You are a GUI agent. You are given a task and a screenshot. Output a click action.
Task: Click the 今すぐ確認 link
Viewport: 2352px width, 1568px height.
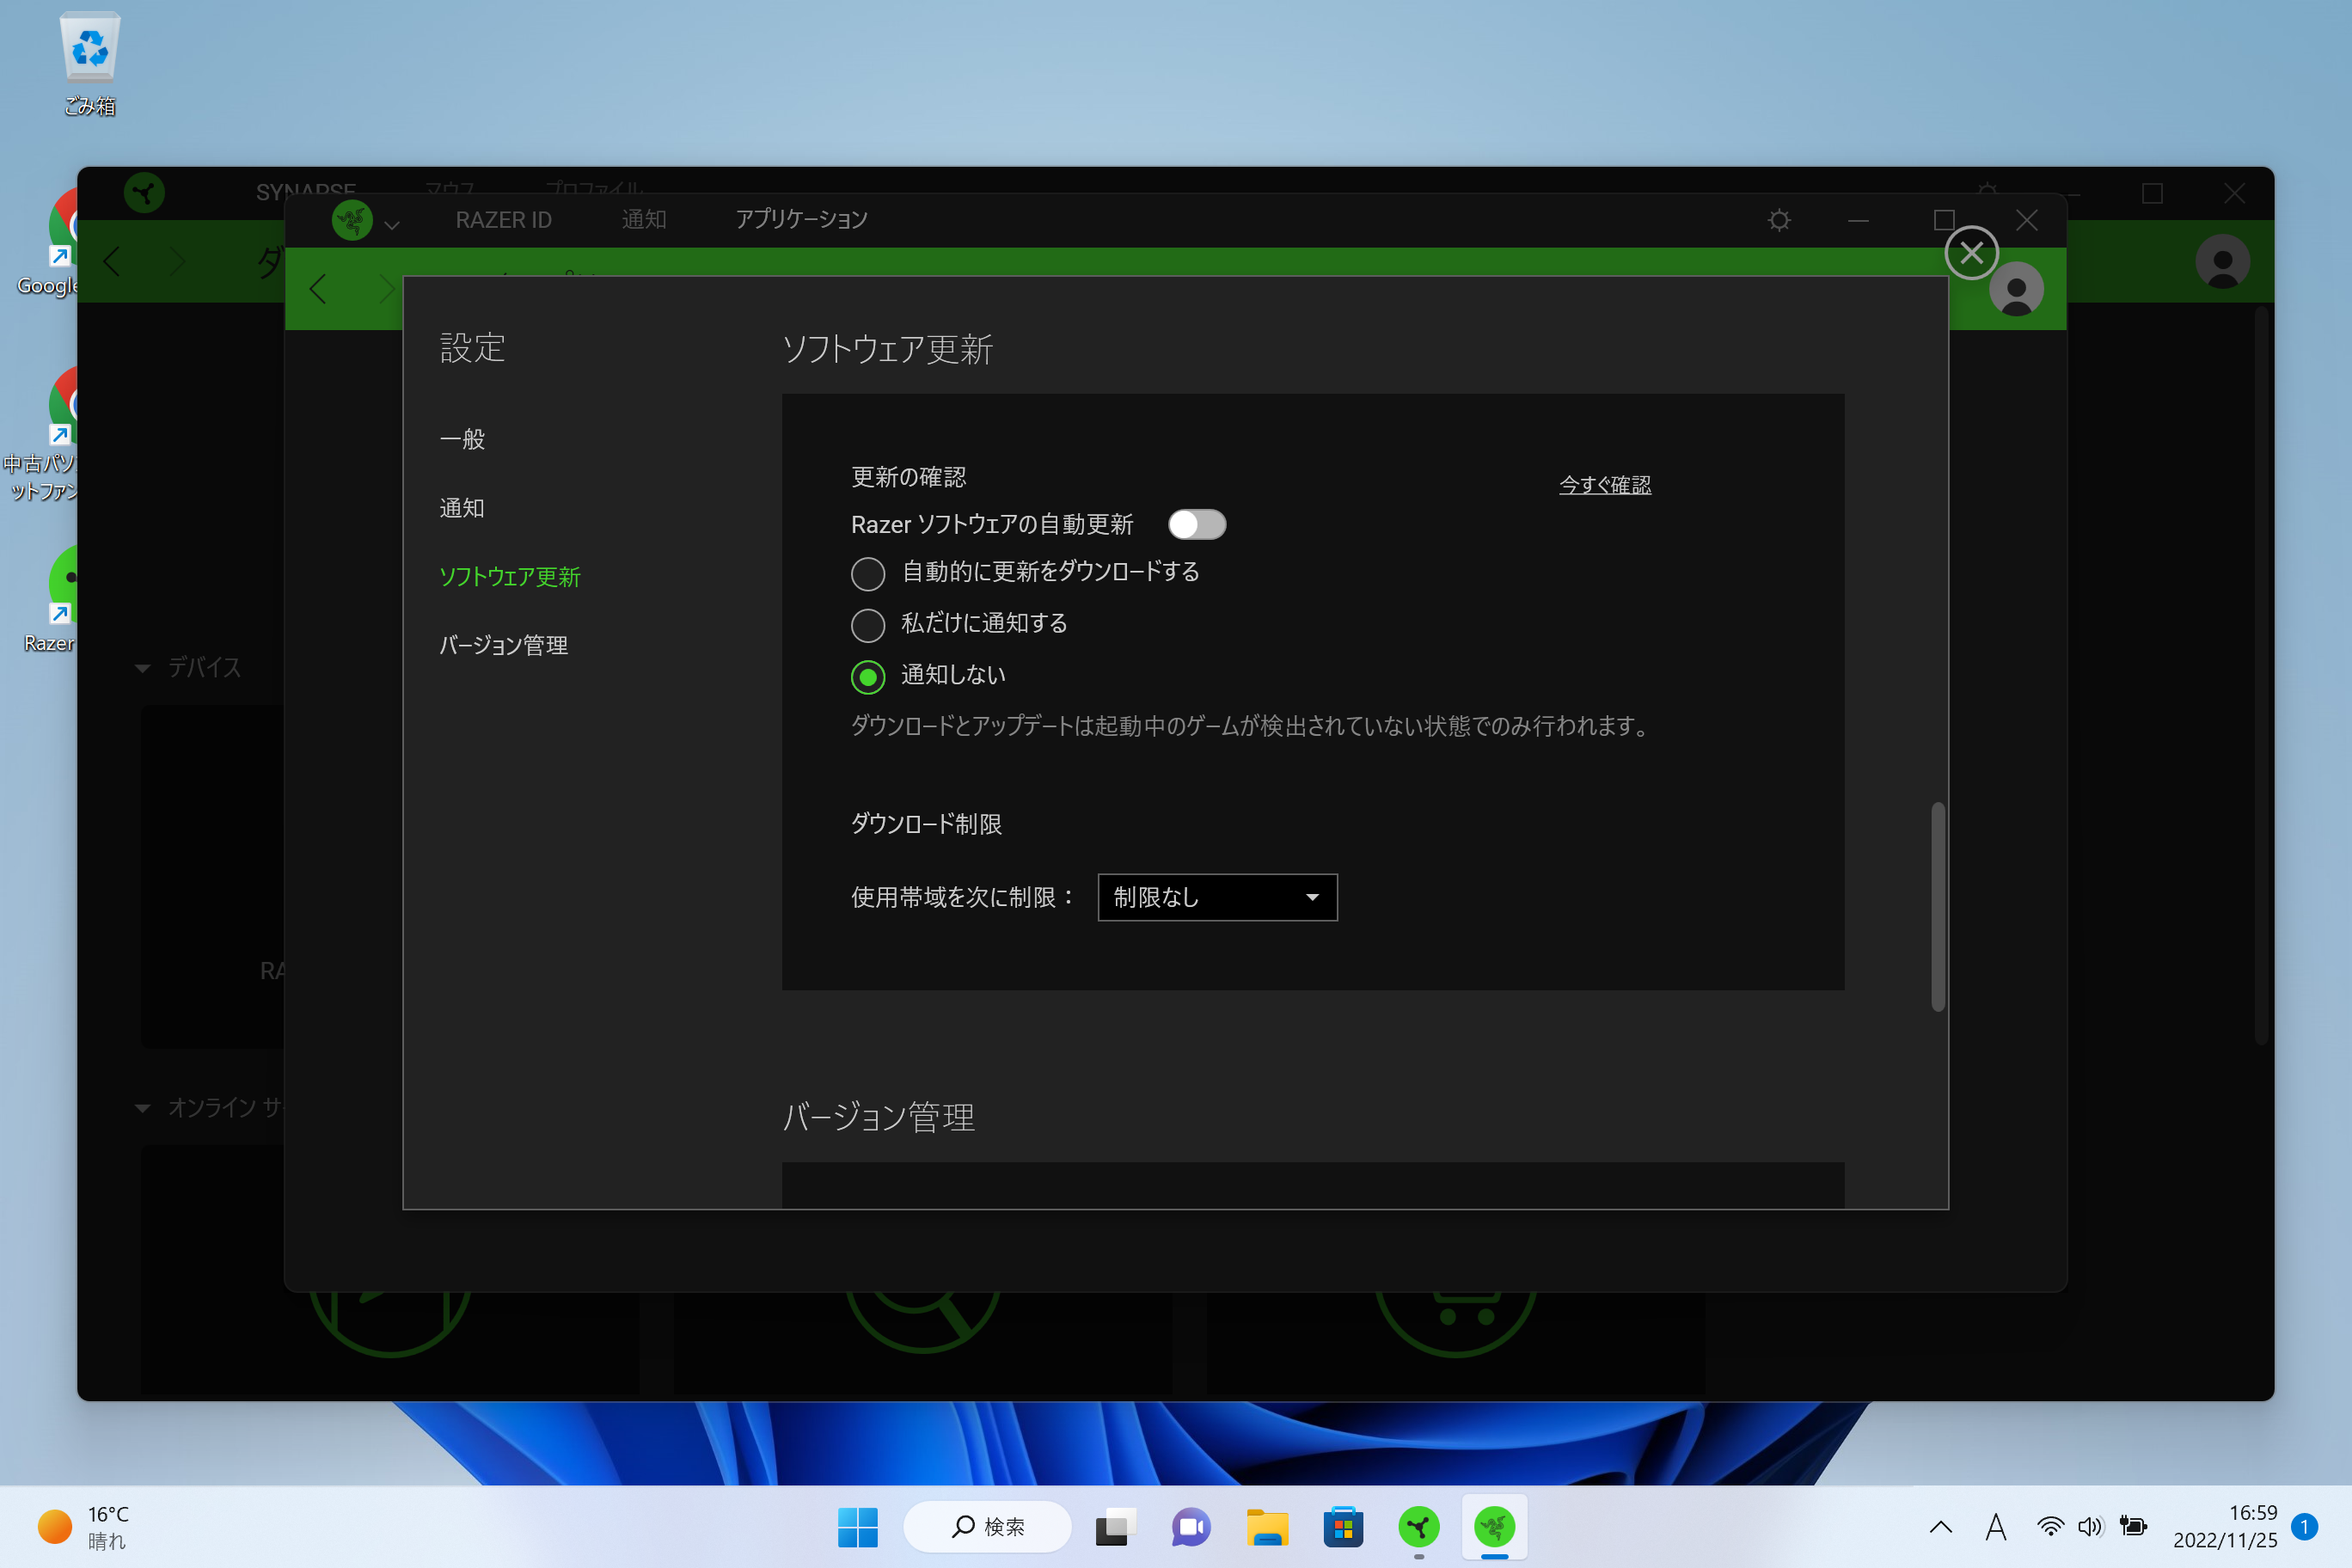(x=1604, y=485)
